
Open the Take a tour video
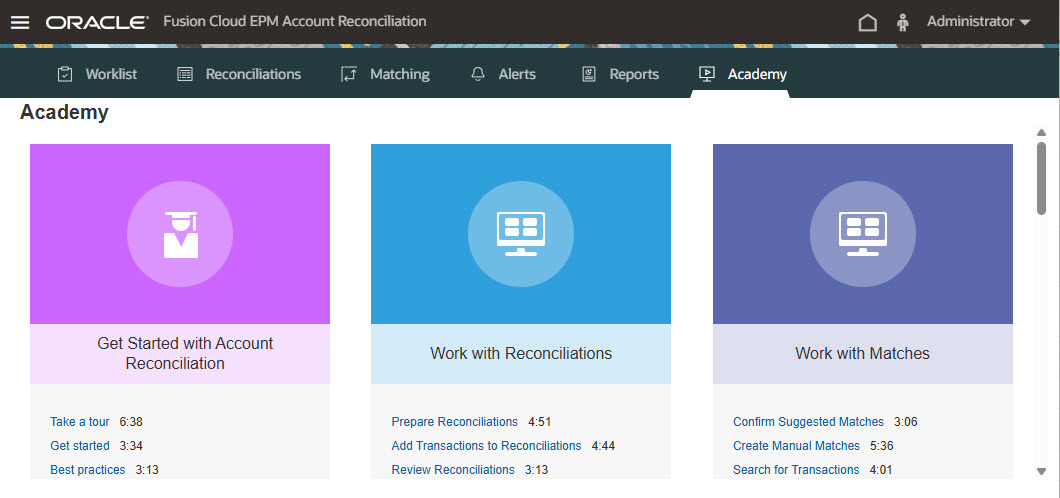coord(80,422)
